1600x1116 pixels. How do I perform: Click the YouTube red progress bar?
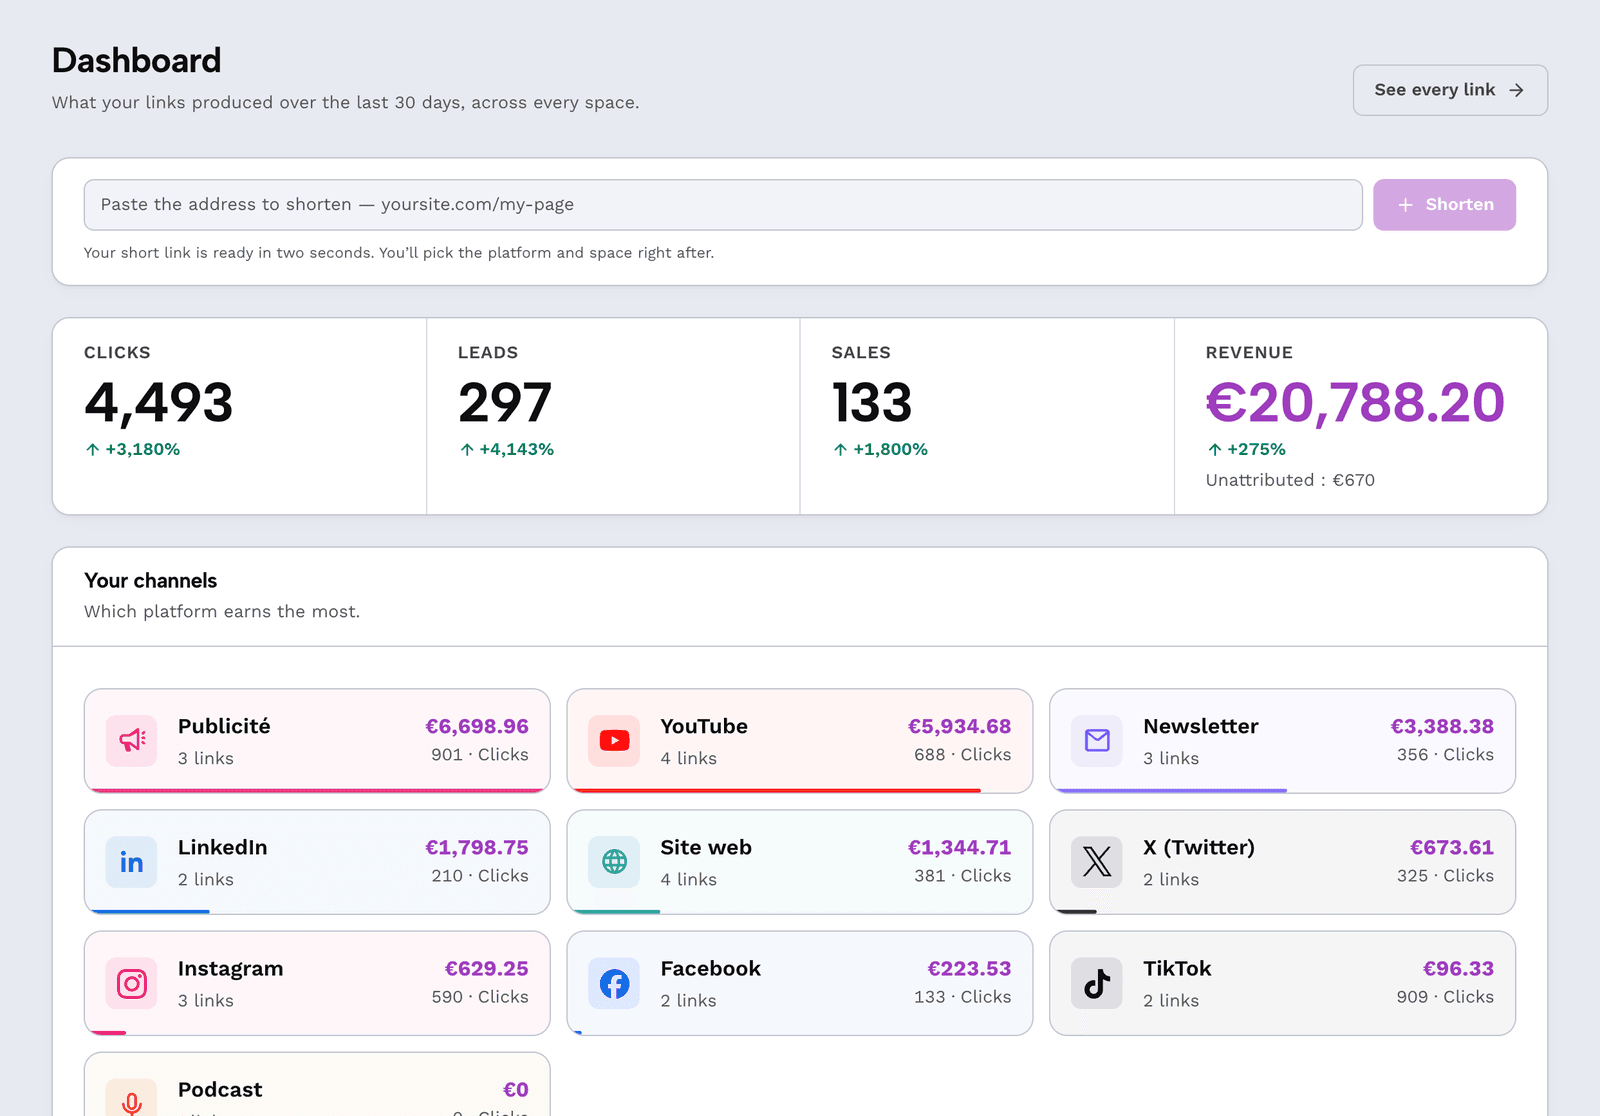click(777, 790)
